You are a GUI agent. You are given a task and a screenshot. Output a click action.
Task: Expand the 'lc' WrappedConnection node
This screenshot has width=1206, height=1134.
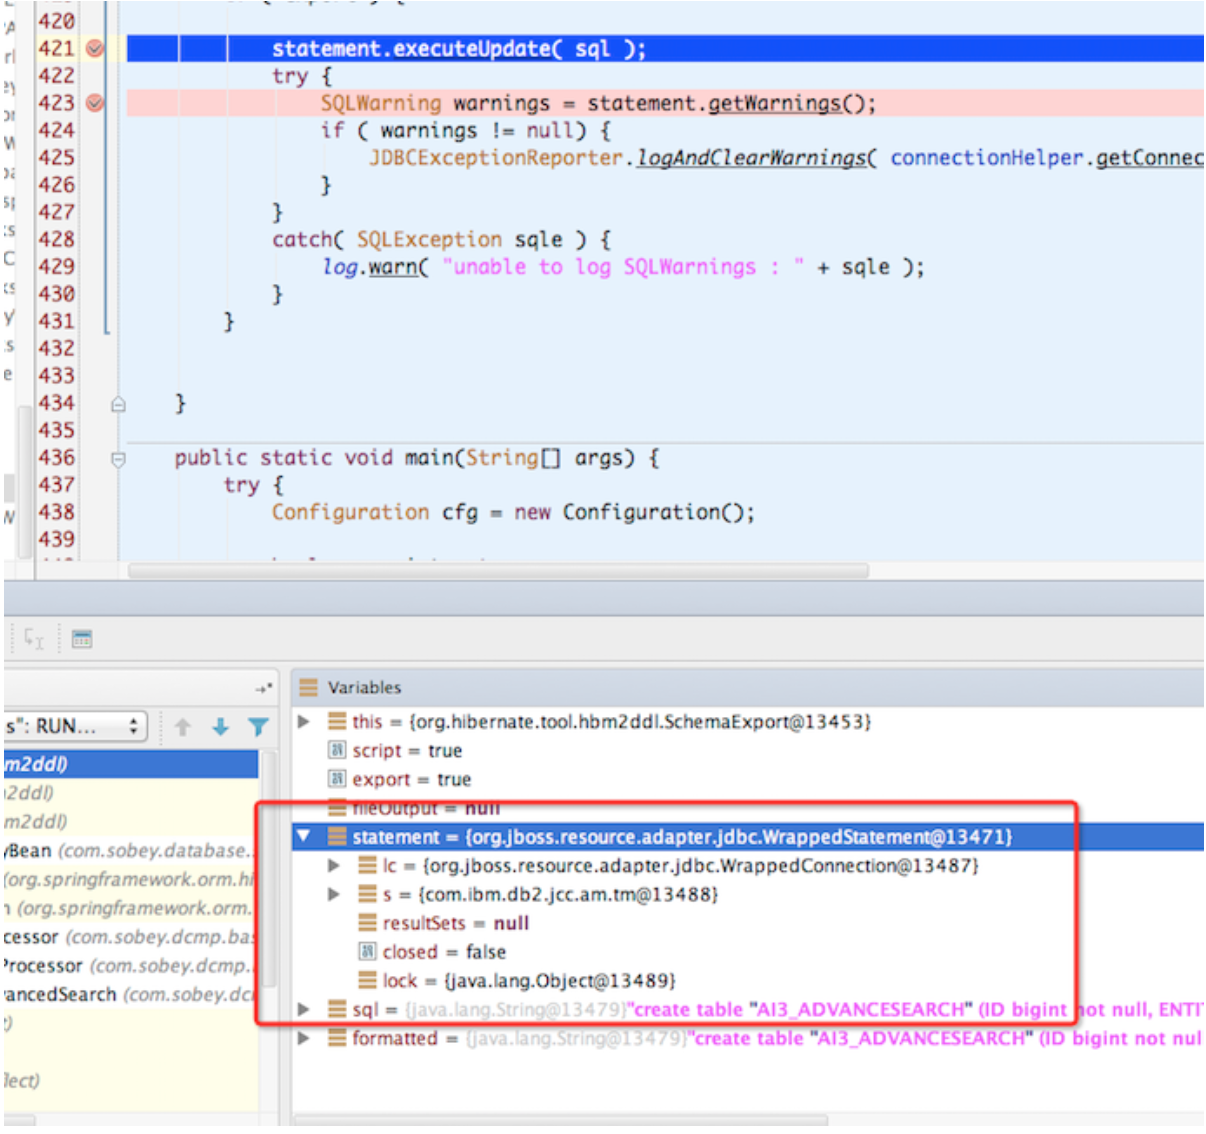pos(335,865)
